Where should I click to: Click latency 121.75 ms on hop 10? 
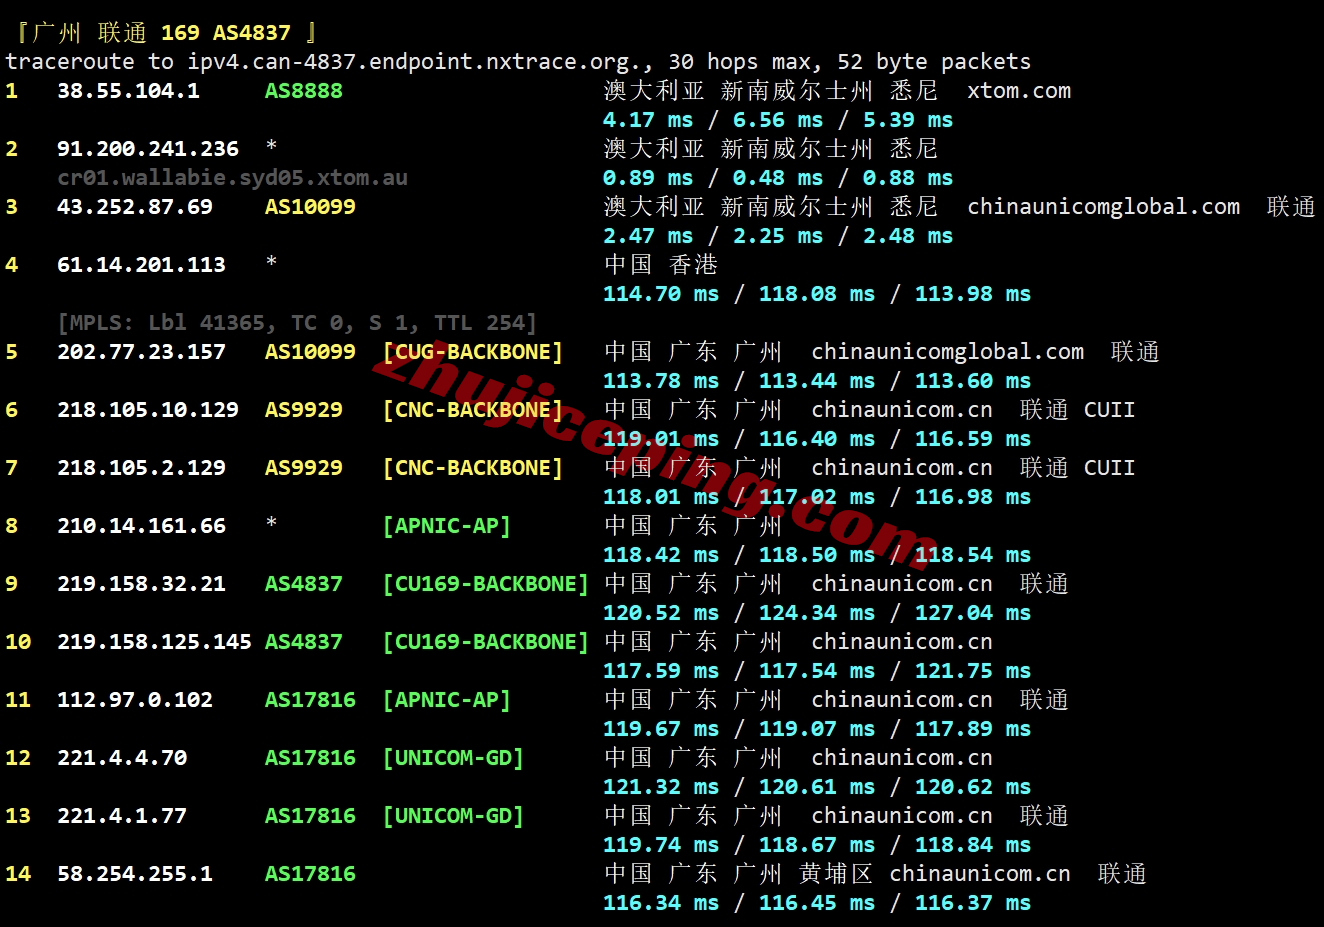coord(973,671)
